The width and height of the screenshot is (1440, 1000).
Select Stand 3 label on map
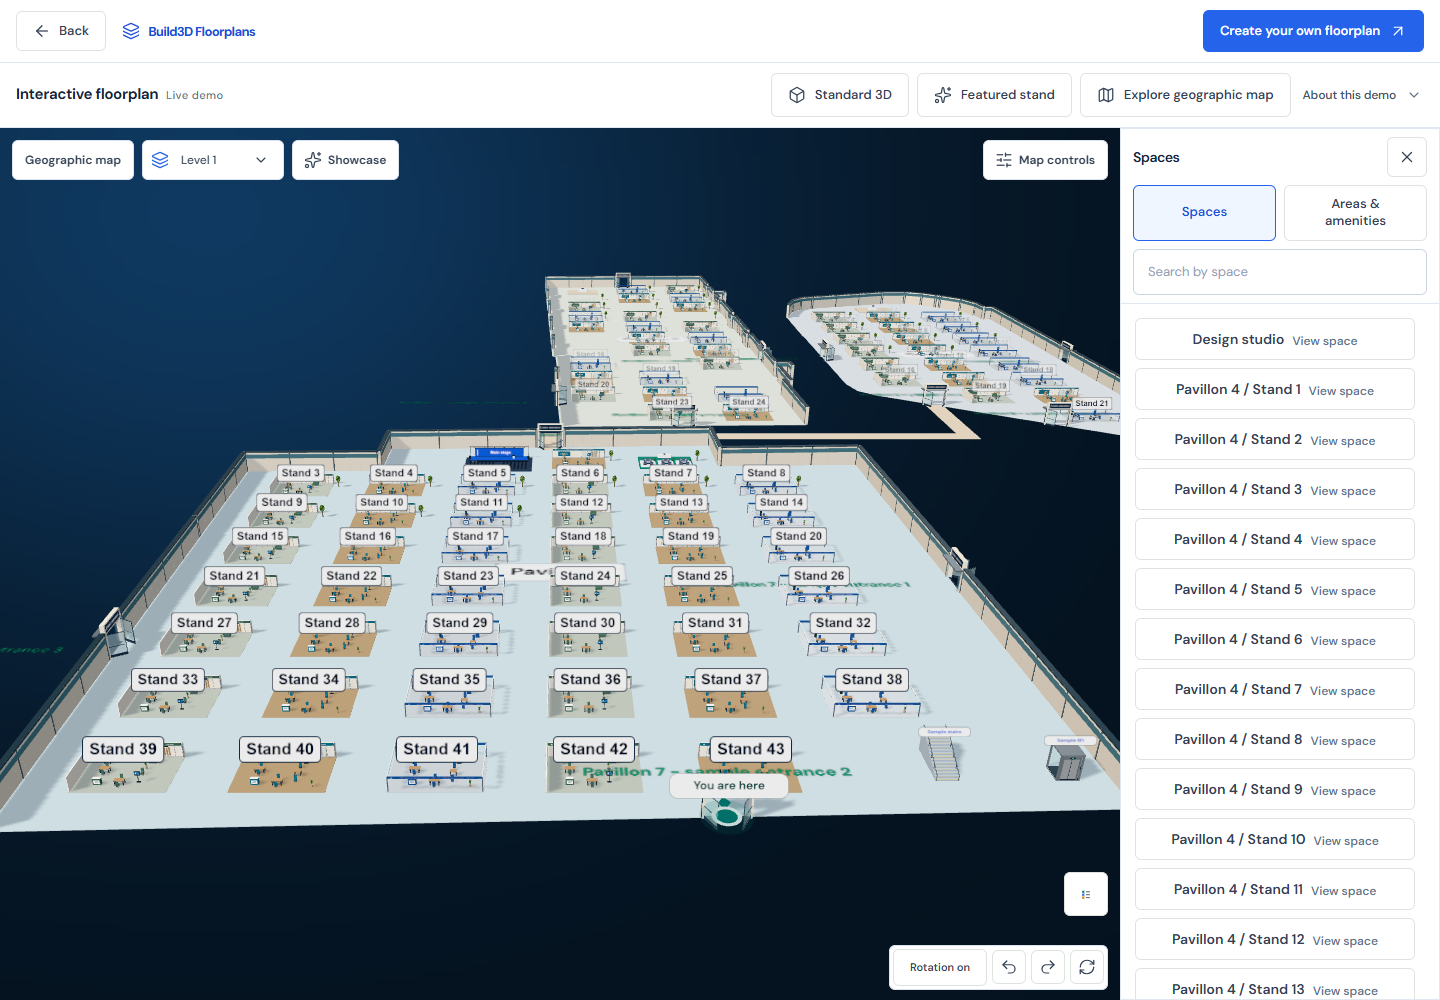(300, 473)
